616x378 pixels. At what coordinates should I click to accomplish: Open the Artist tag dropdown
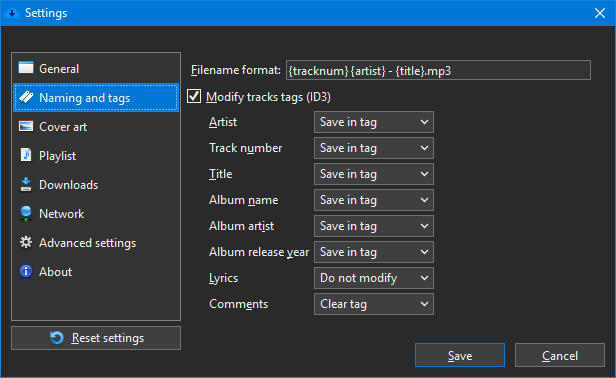[x=374, y=122]
